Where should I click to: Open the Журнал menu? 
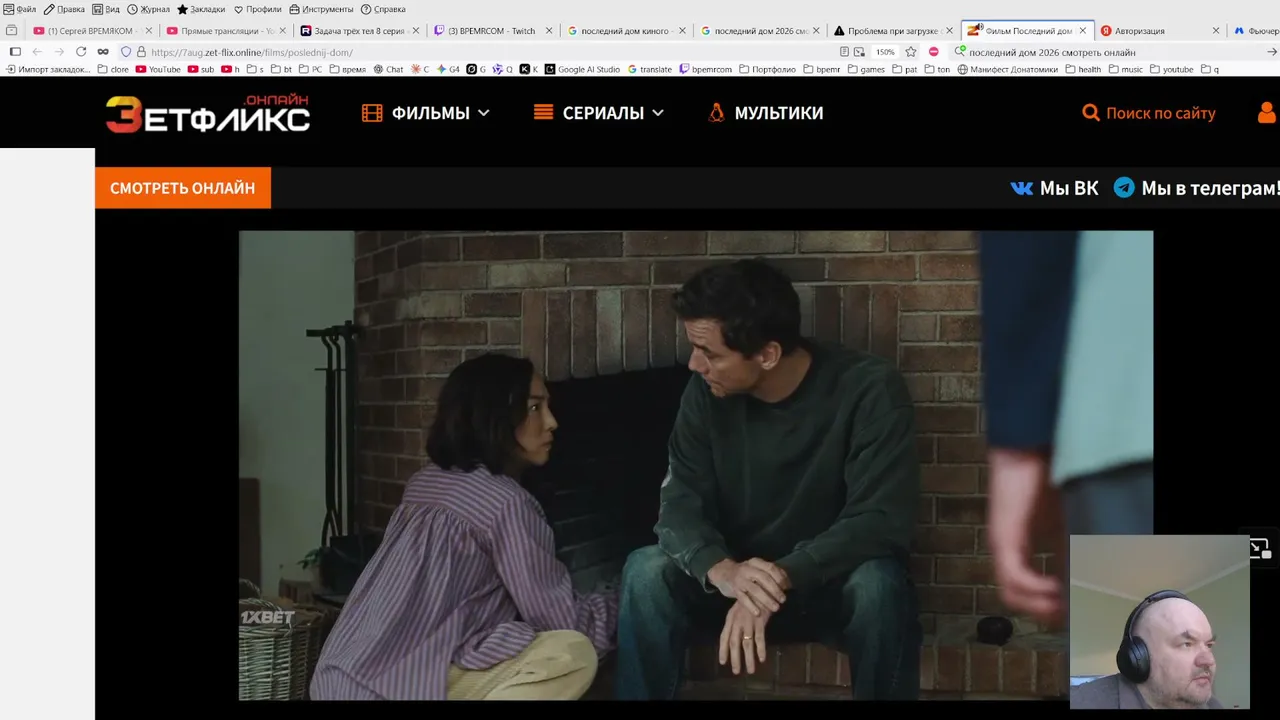click(148, 9)
